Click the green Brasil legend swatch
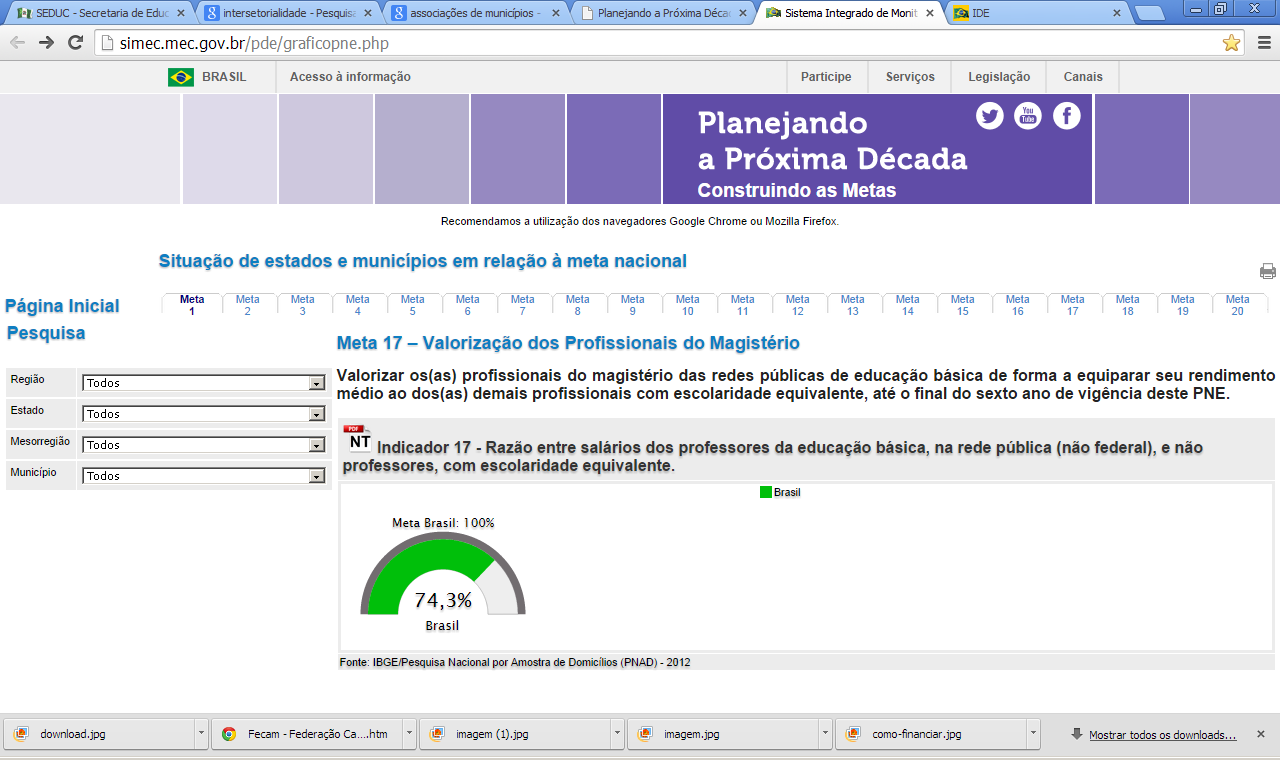This screenshot has width=1280, height=760. 766,492
